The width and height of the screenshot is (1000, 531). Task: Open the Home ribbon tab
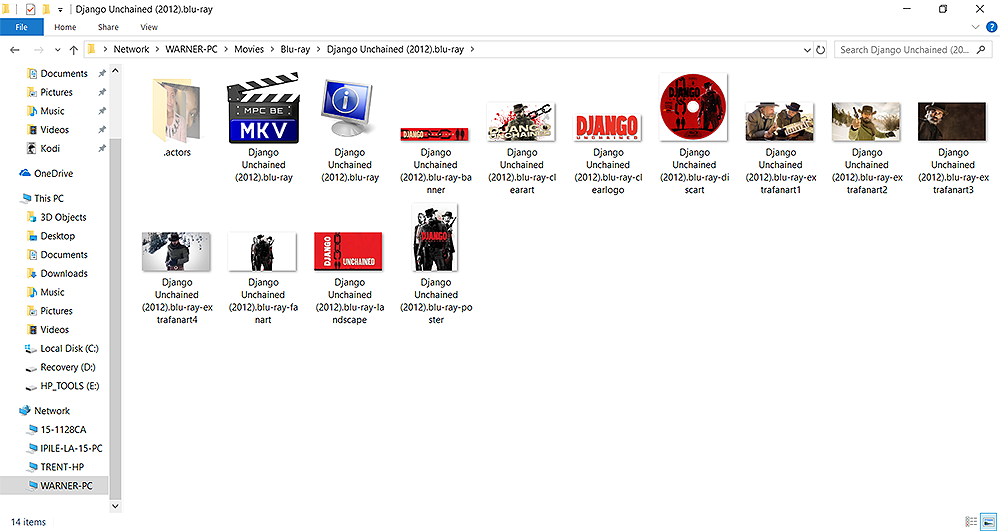65,27
